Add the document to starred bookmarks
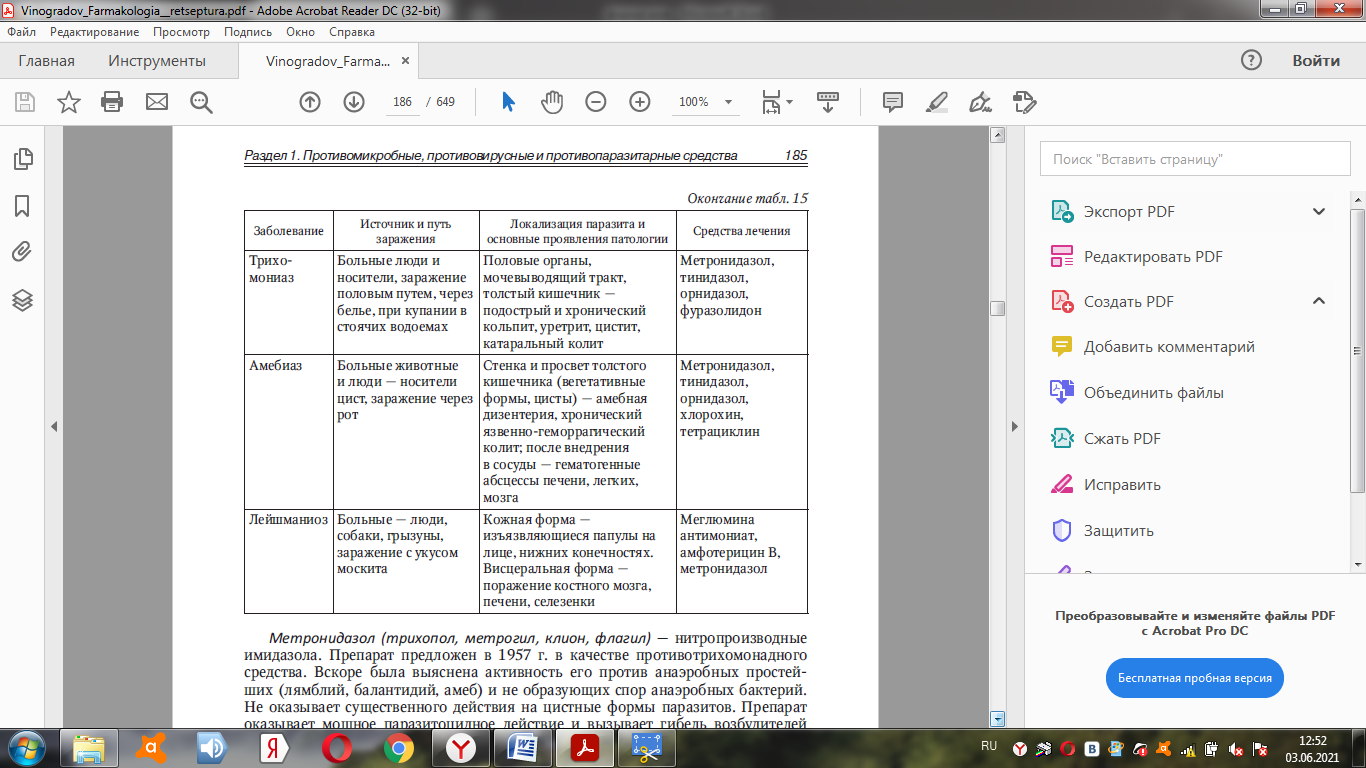The width and height of the screenshot is (1366, 768). [x=69, y=102]
